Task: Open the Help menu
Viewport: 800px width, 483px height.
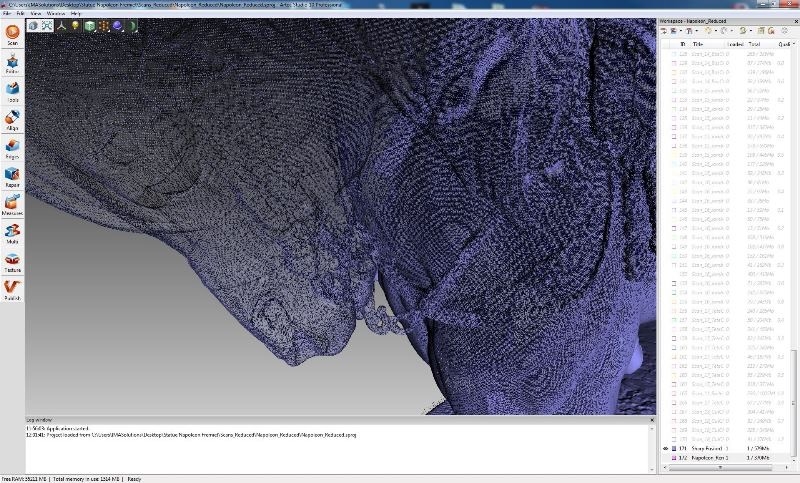Action: point(76,13)
